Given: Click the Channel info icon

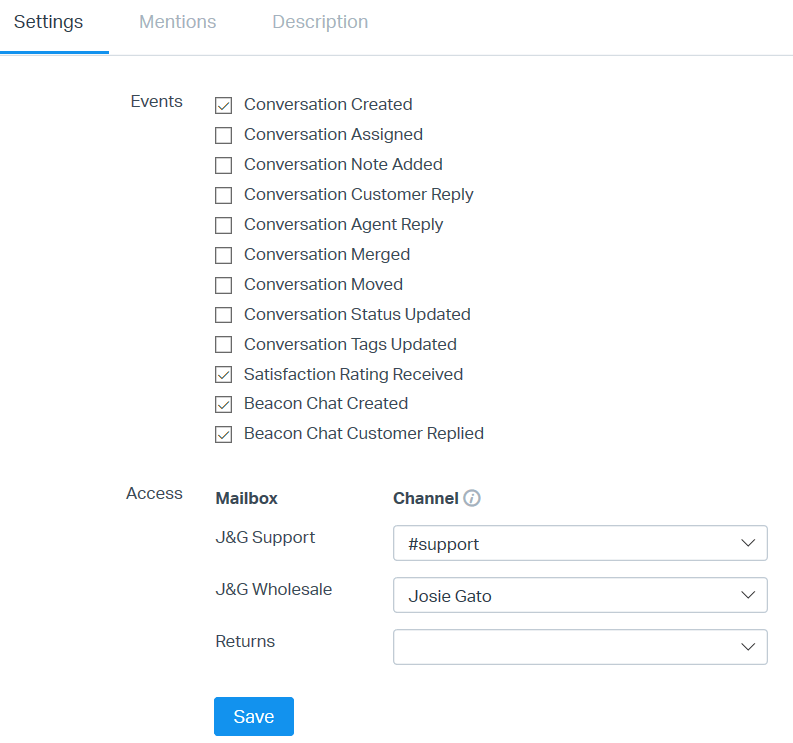Looking at the screenshot, I should (473, 498).
